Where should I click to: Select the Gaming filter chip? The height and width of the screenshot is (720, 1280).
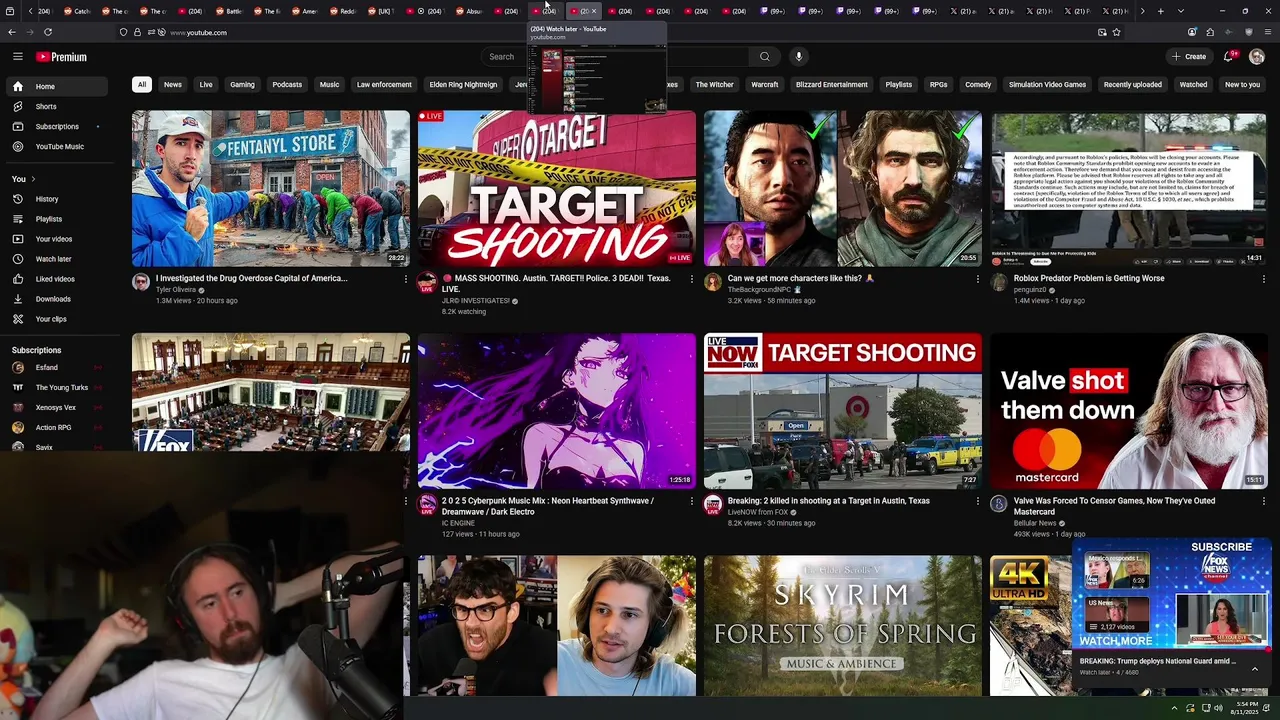[x=242, y=85]
